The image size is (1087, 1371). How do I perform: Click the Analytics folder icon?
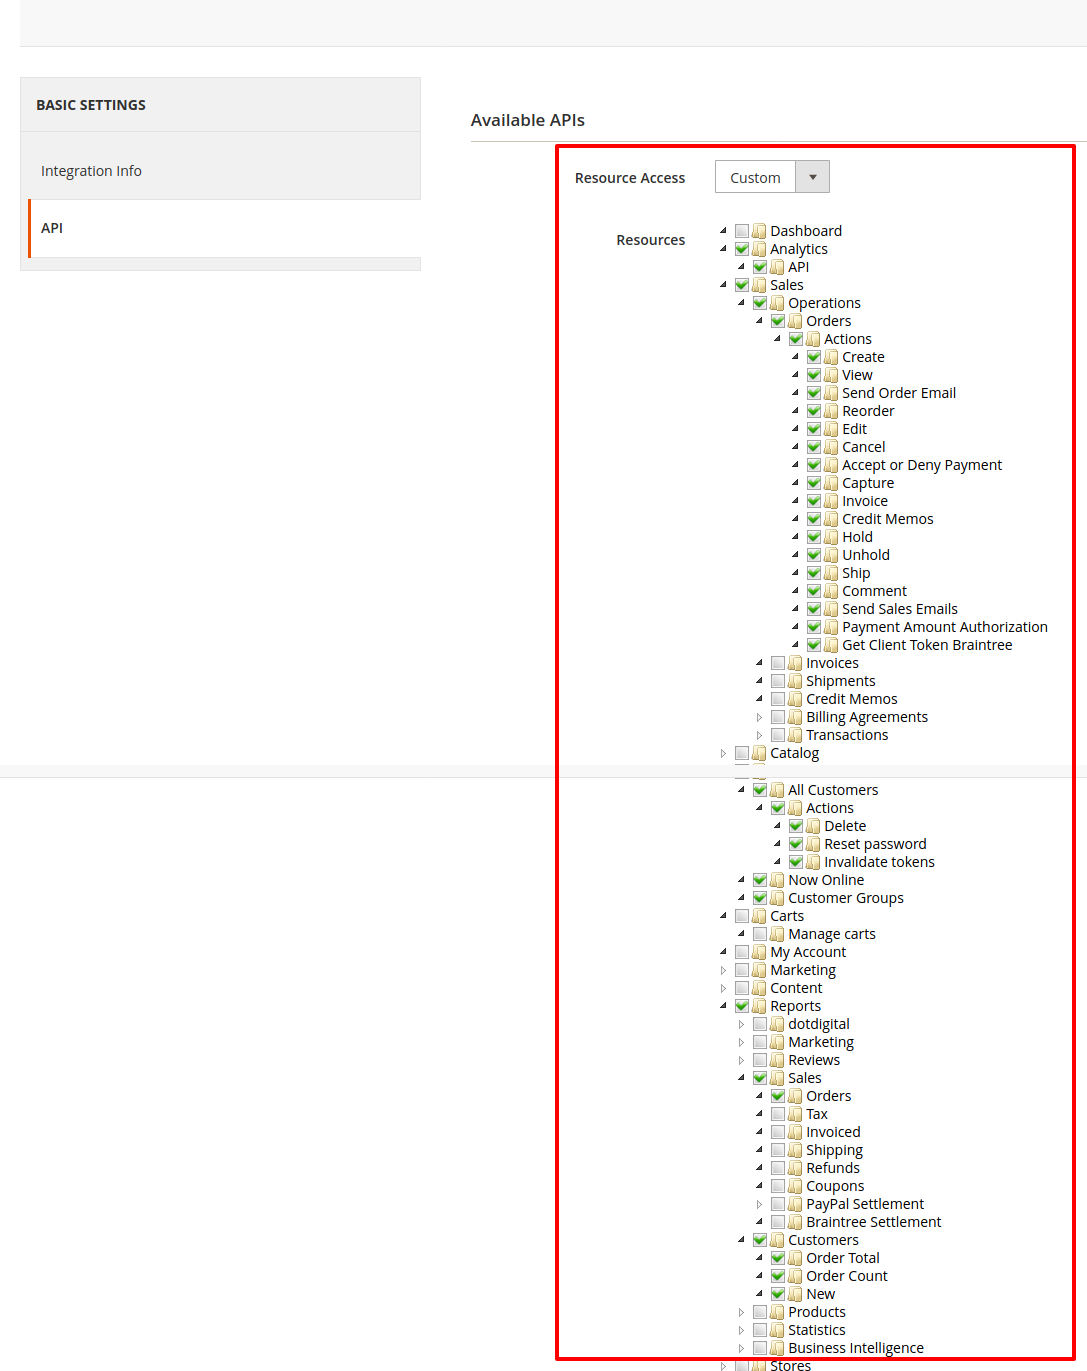point(759,249)
